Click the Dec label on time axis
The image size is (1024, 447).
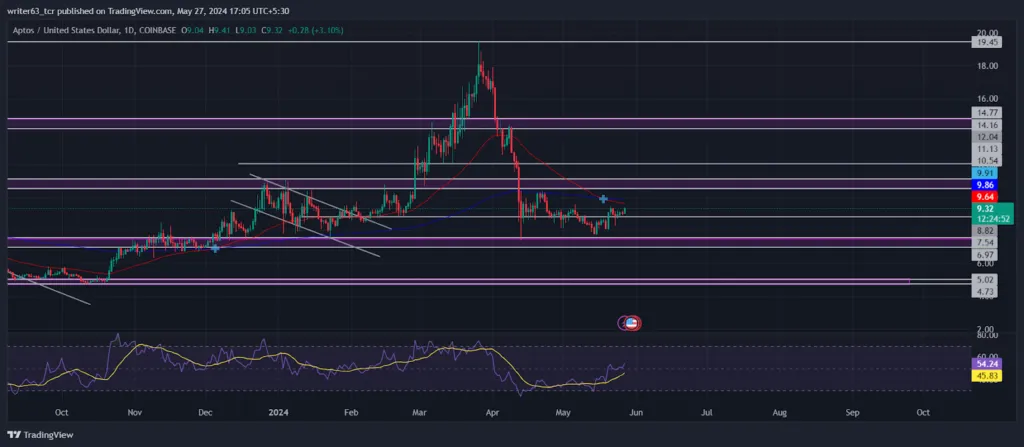coord(205,412)
